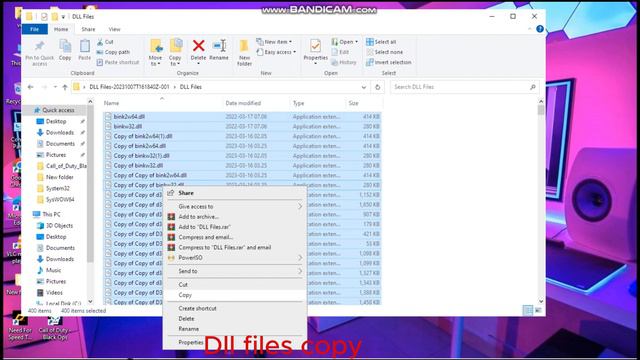The width and height of the screenshot is (640, 360).
Task: Choose Copy in context menu
Action: (x=235, y=295)
